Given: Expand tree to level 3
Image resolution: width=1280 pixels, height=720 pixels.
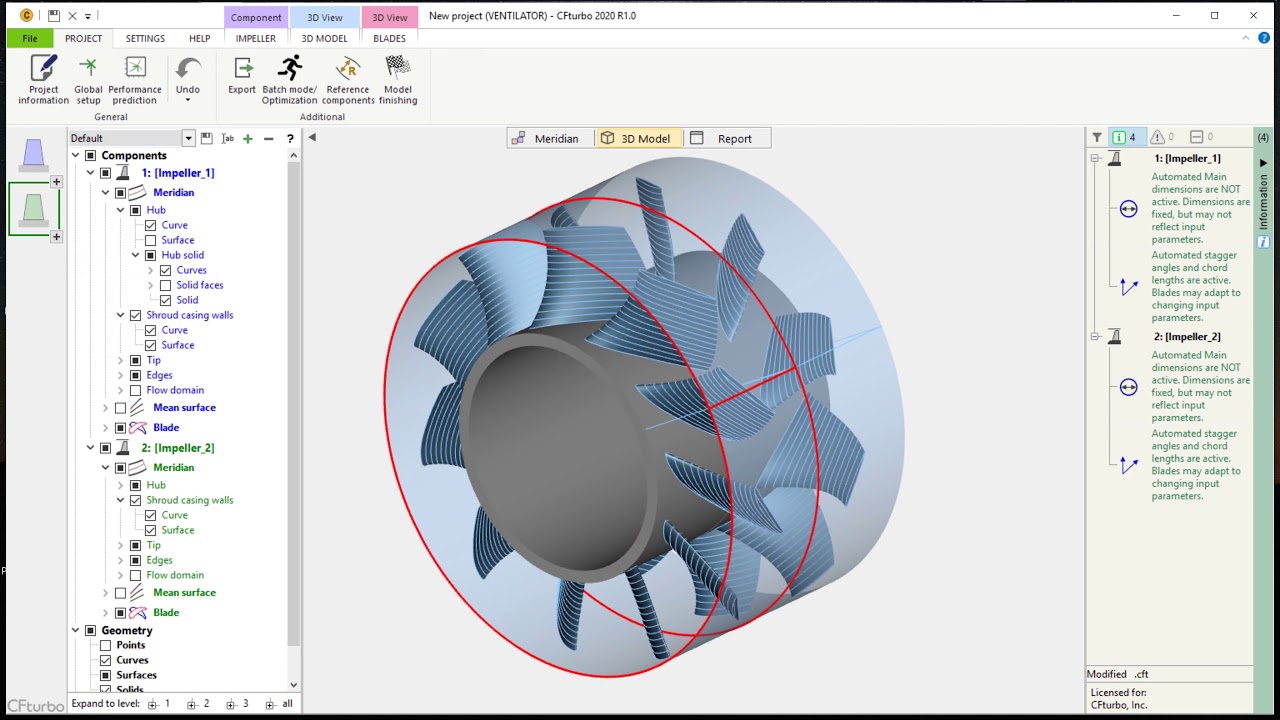Looking at the screenshot, I should click(238, 704).
